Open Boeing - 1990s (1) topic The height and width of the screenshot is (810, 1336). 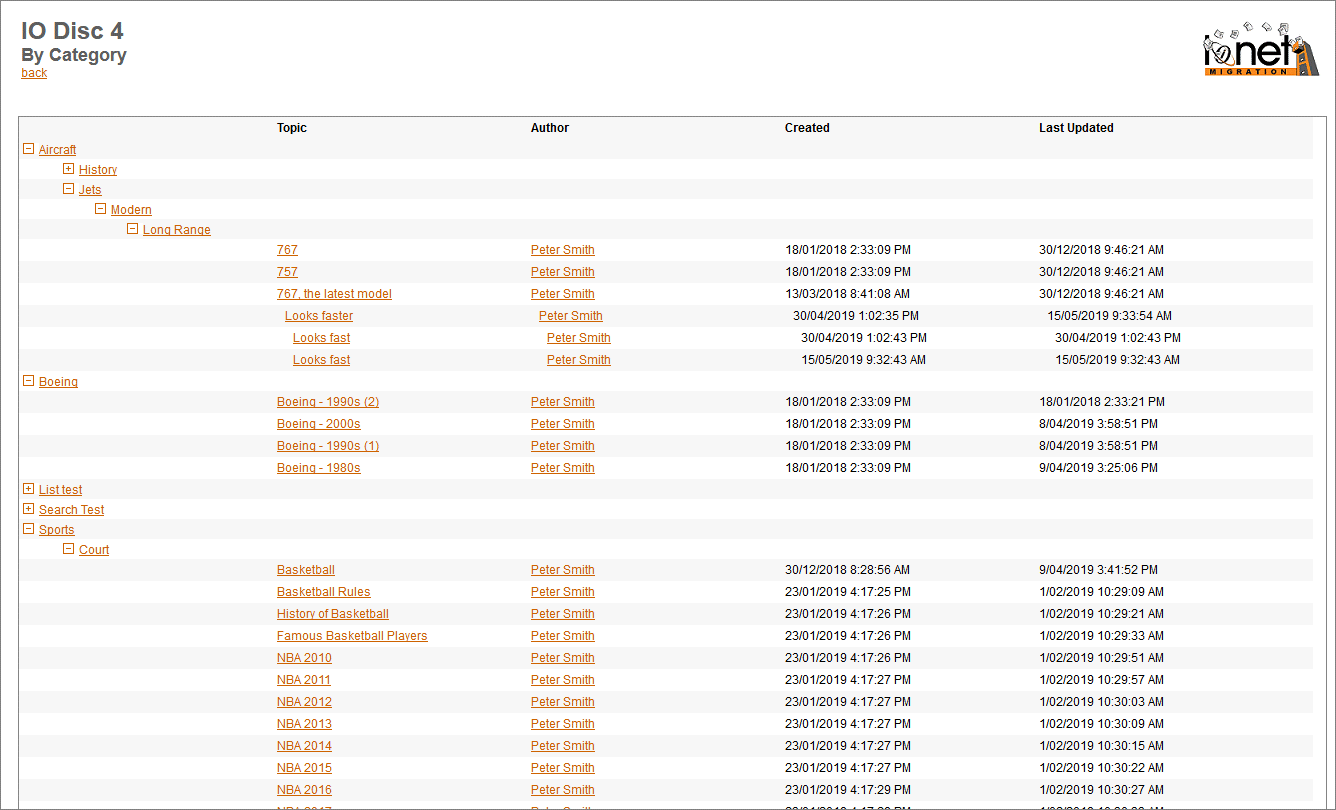coord(328,446)
